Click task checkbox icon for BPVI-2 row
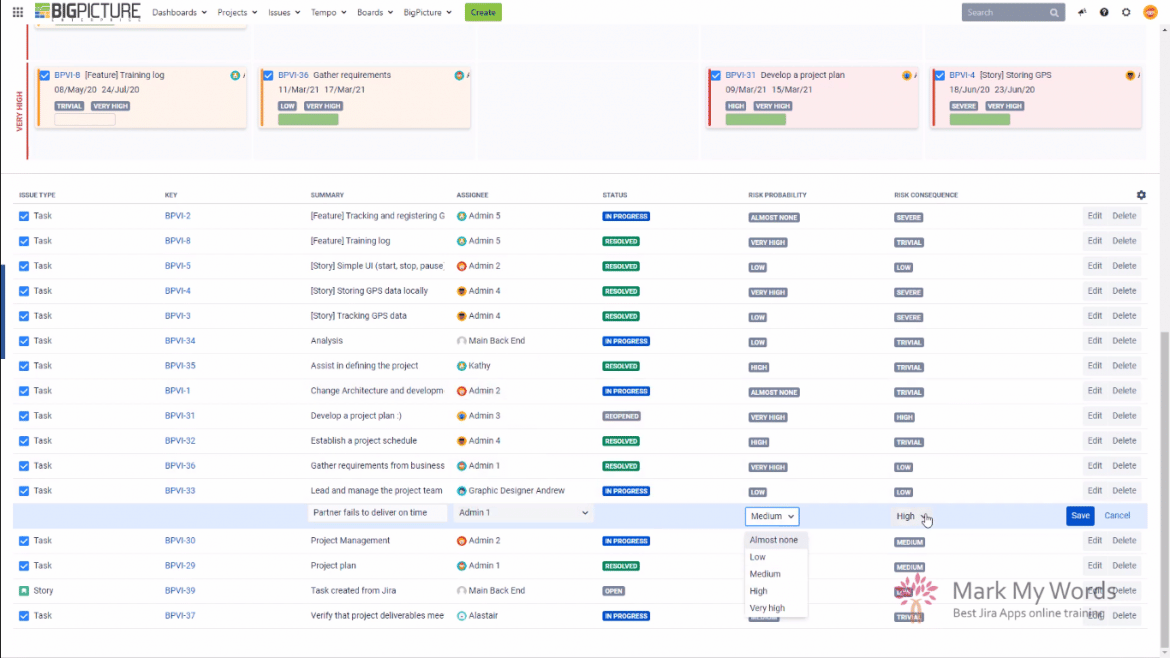The image size is (1170, 658). (24, 216)
